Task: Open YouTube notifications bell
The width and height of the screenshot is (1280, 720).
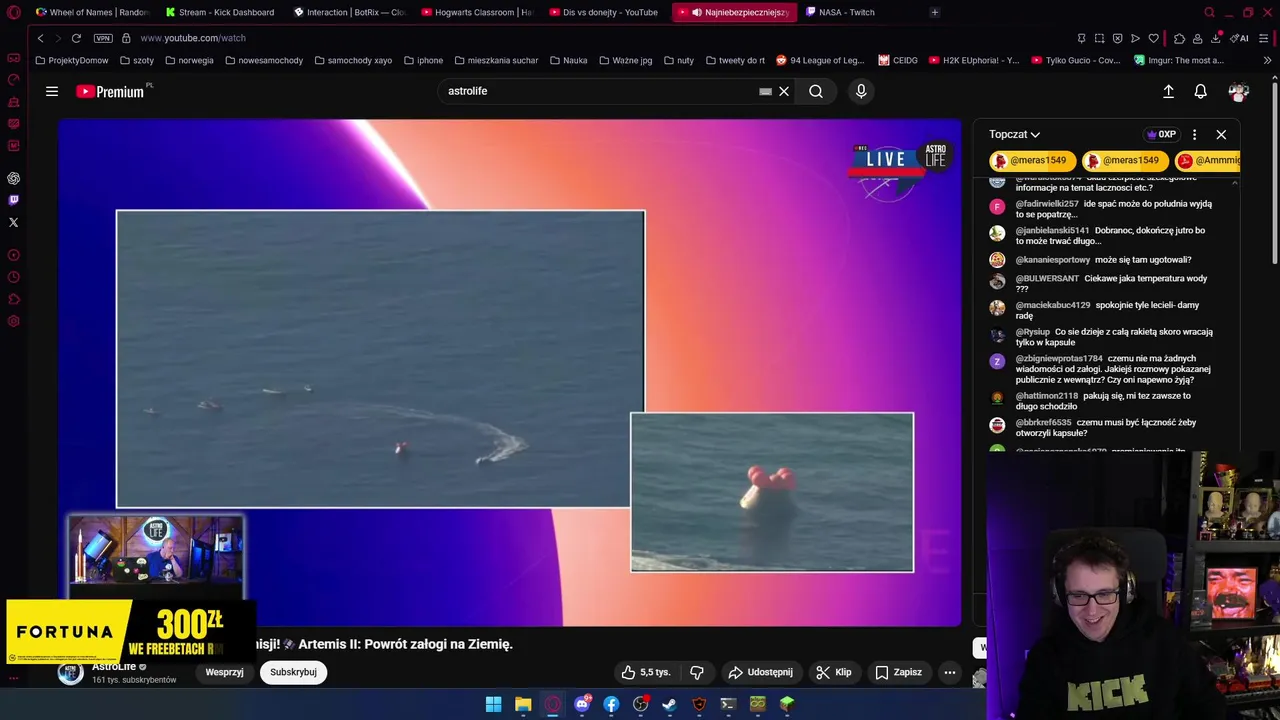Action: (x=1200, y=91)
